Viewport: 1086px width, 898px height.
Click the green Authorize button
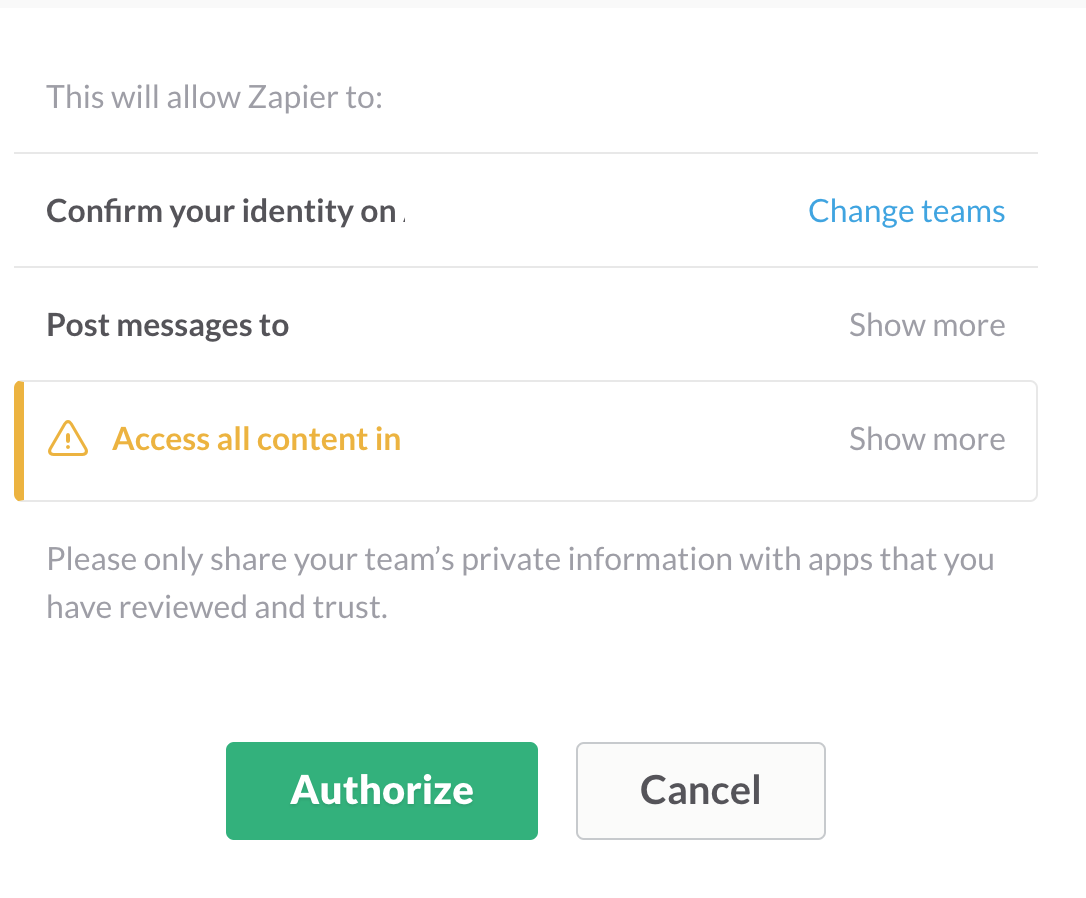[382, 791]
